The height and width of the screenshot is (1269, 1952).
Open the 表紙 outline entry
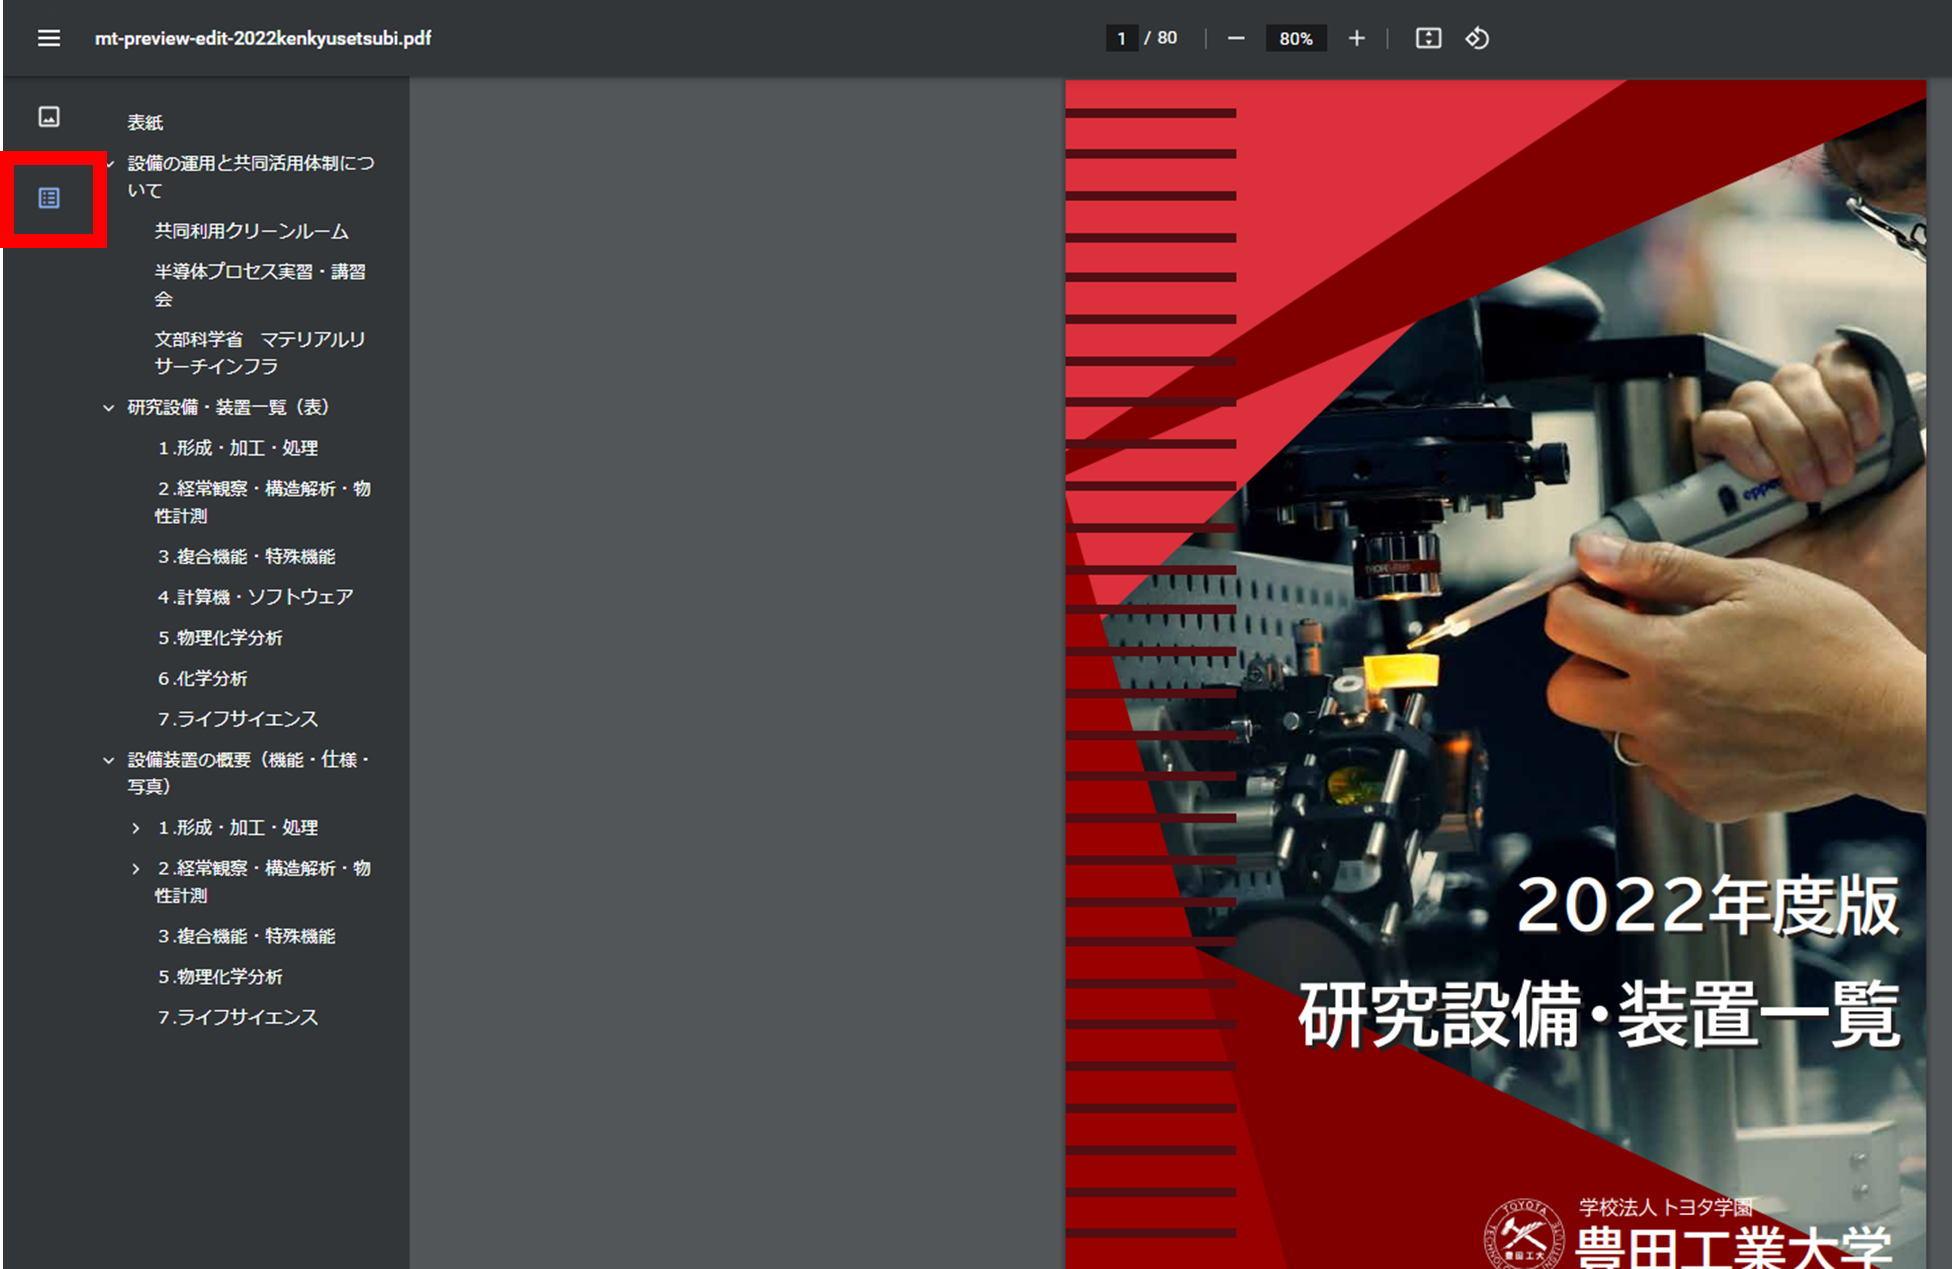145,122
